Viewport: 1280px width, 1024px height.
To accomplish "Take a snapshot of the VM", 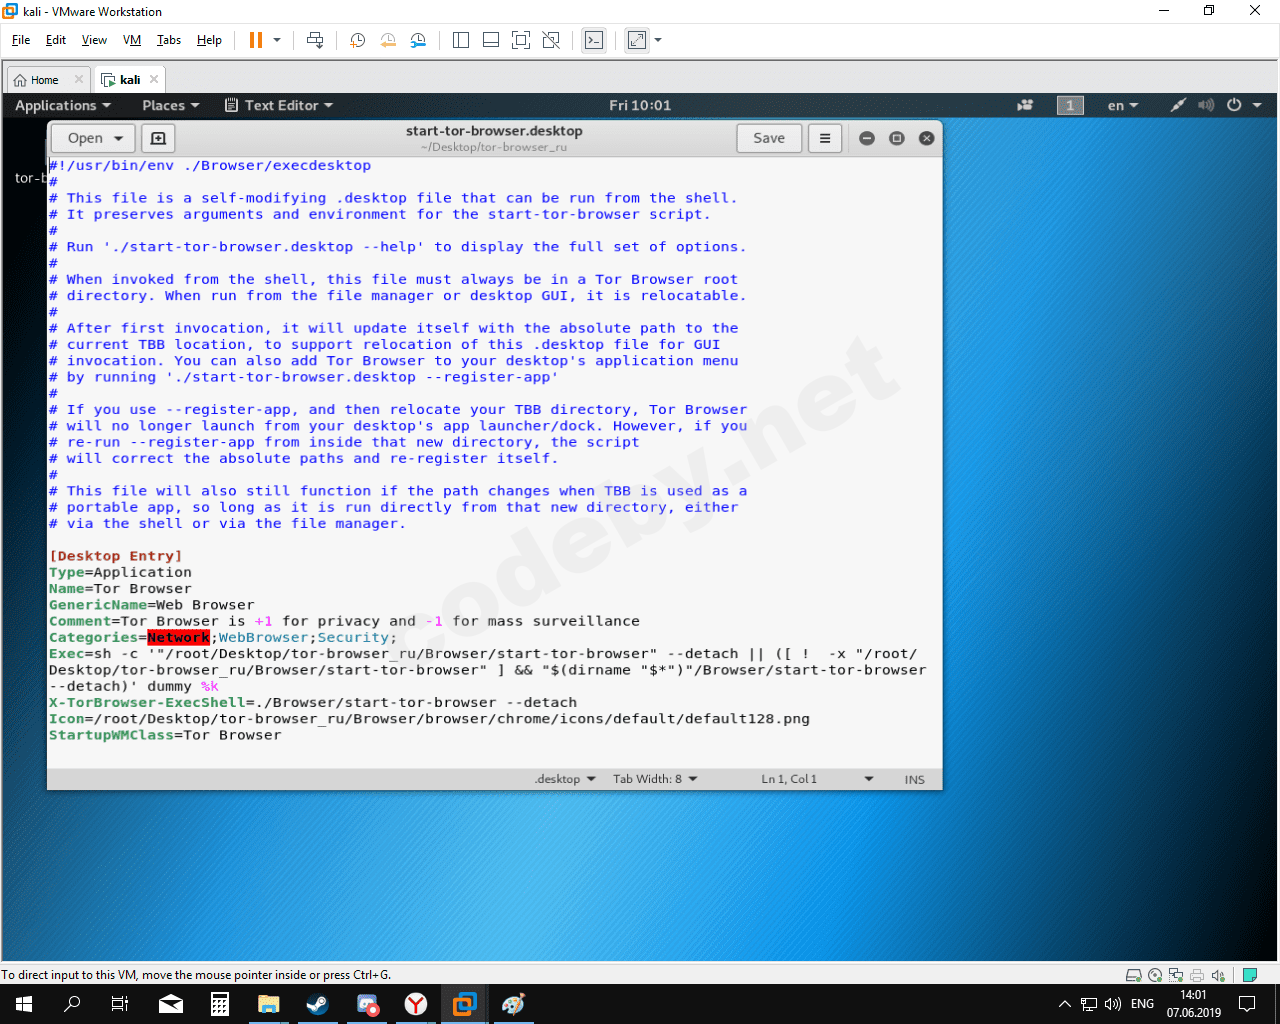I will coord(357,40).
